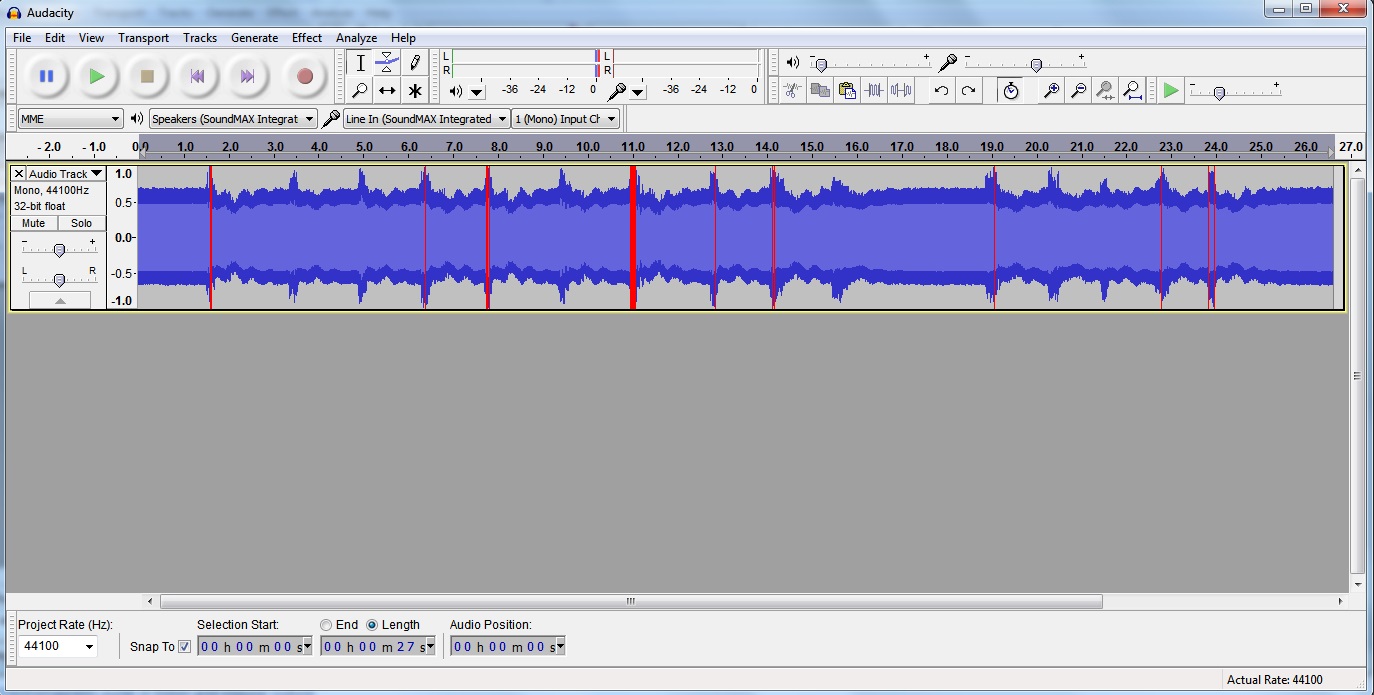Toggle the Snap To checkbox
Viewport: 1374px width, 695px height.
(x=184, y=647)
